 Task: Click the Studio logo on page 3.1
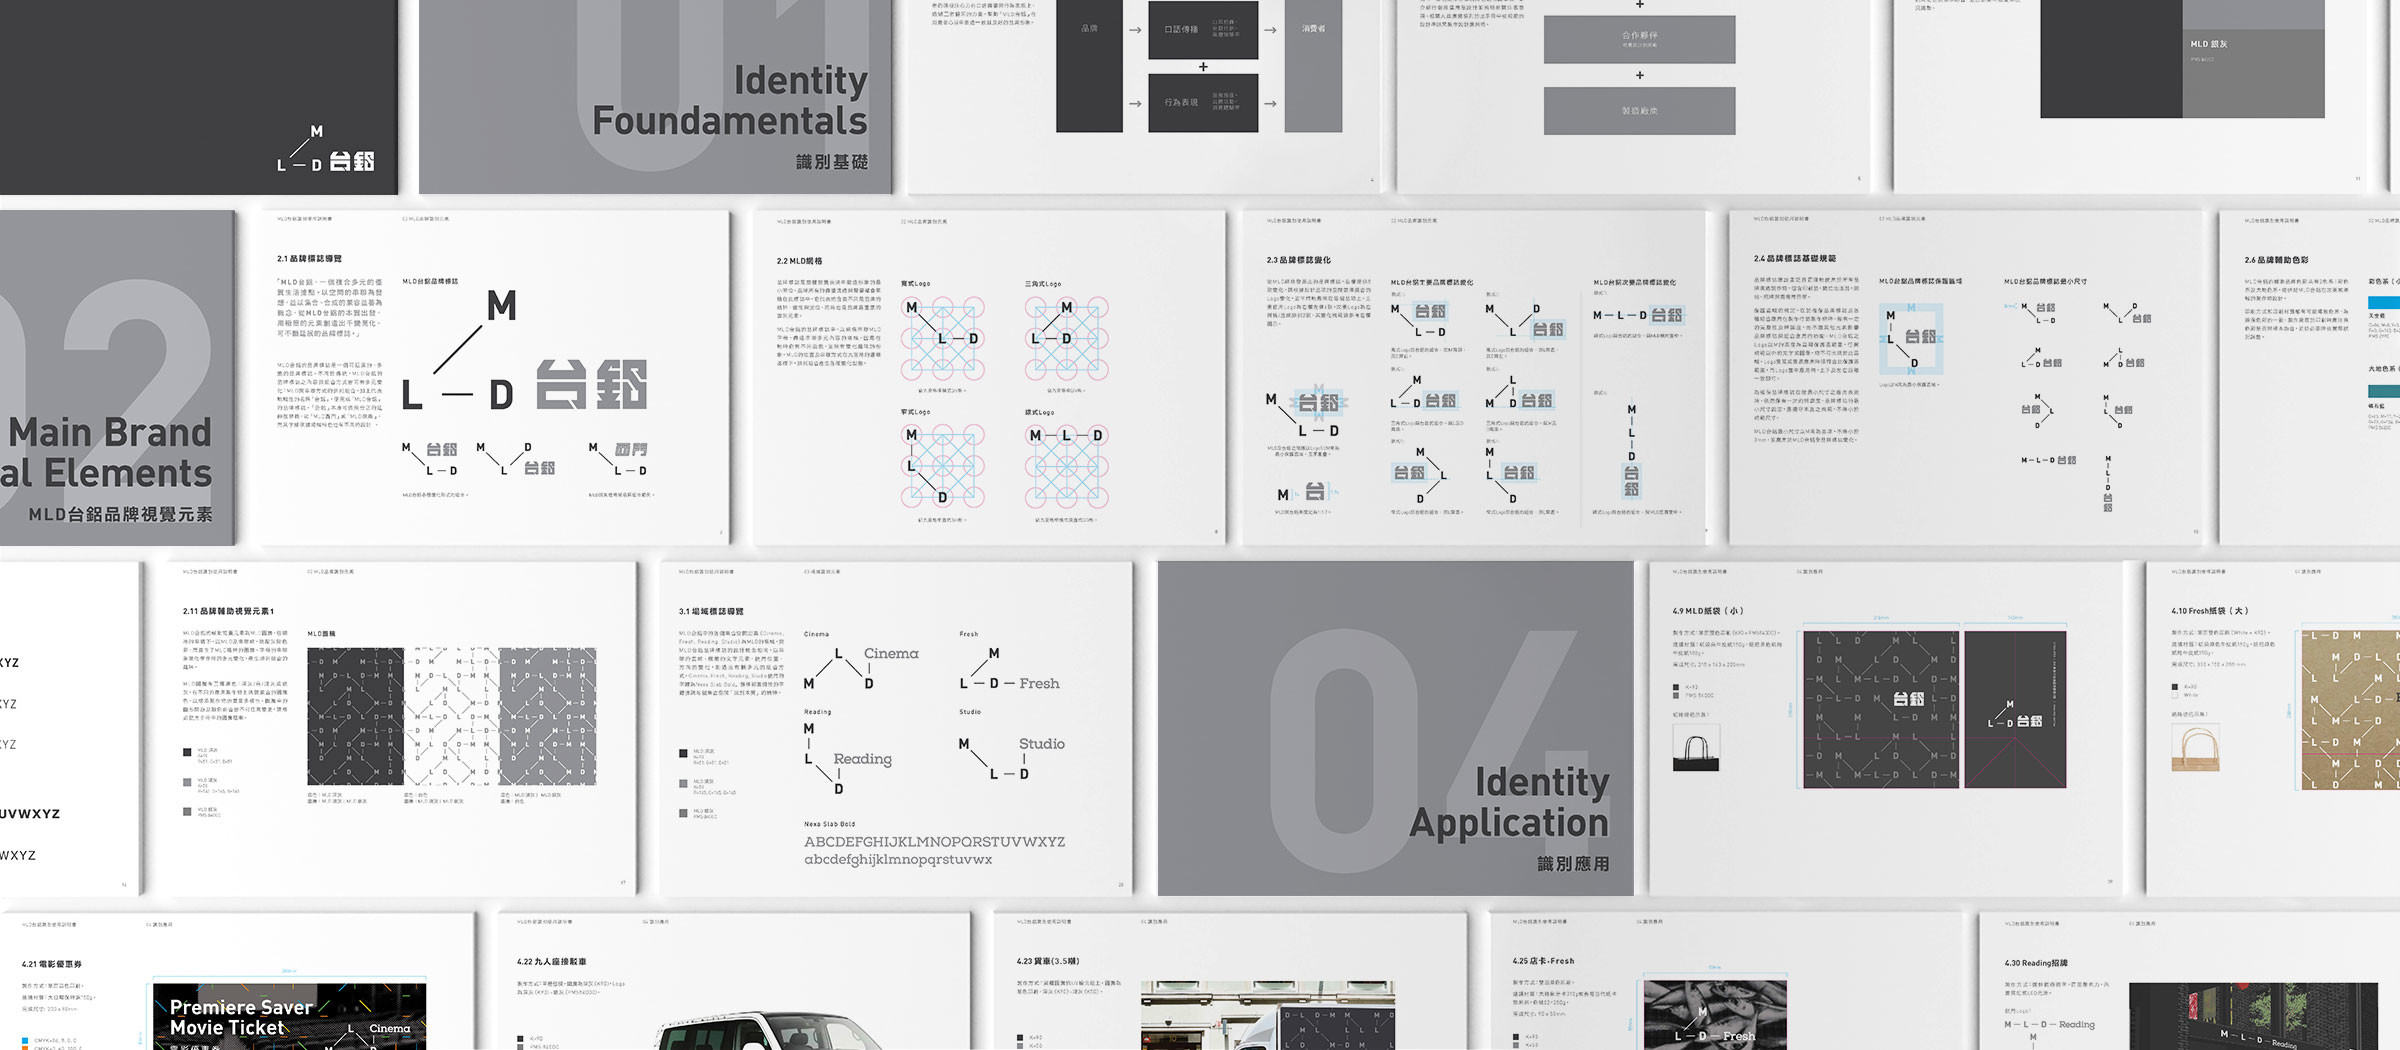(1011, 758)
